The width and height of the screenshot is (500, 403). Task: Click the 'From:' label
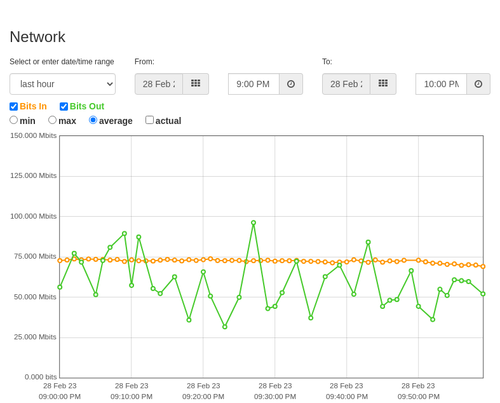click(144, 62)
